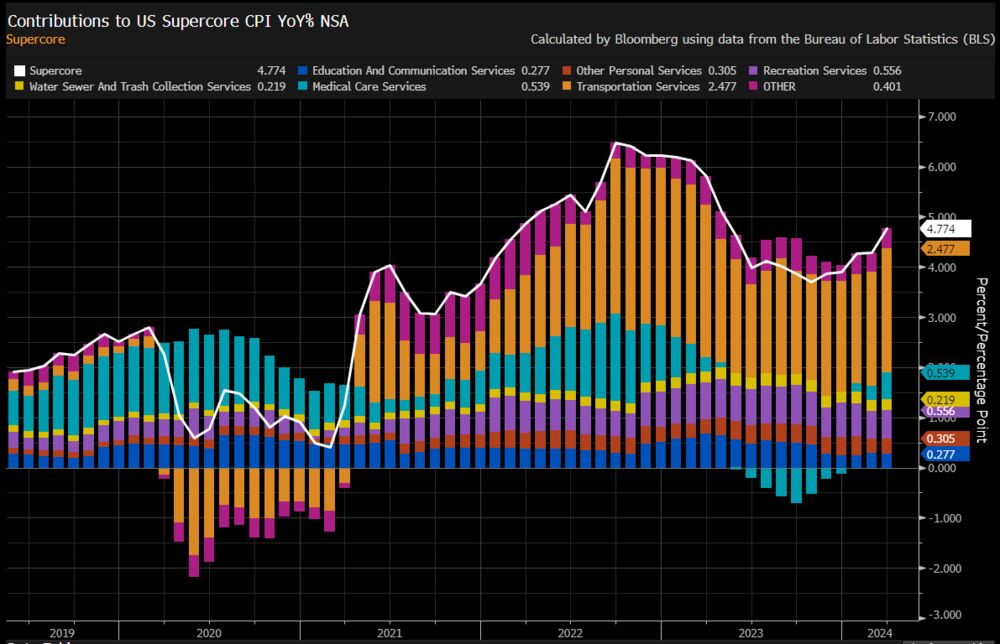Click the 4.774 Supercore value tag
Viewport: 1000px width, 644px height.
(946, 229)
